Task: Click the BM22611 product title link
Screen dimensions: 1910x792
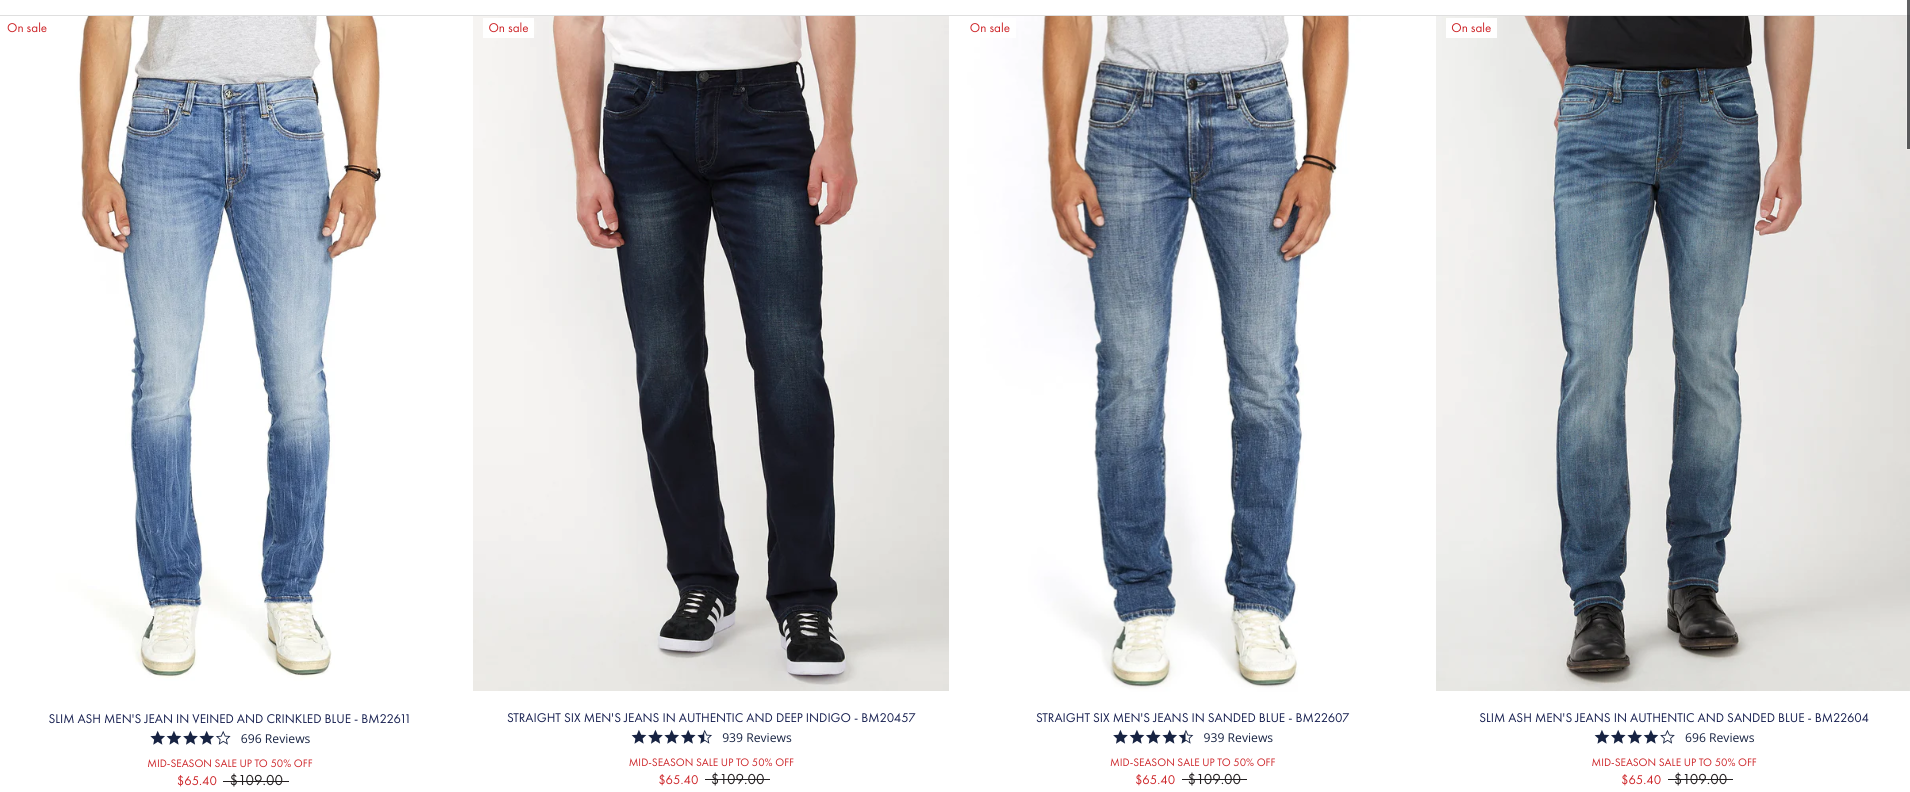Action: point(229,719)
